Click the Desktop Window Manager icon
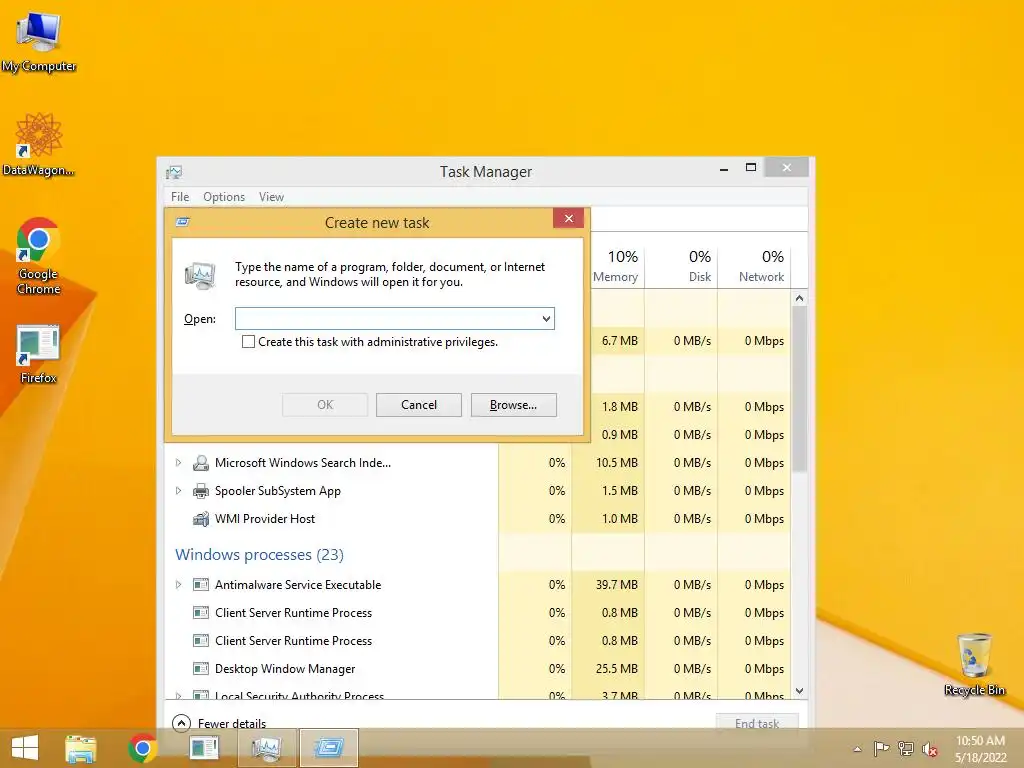Viewport: 1024px width, 768px height. point(200,669)
